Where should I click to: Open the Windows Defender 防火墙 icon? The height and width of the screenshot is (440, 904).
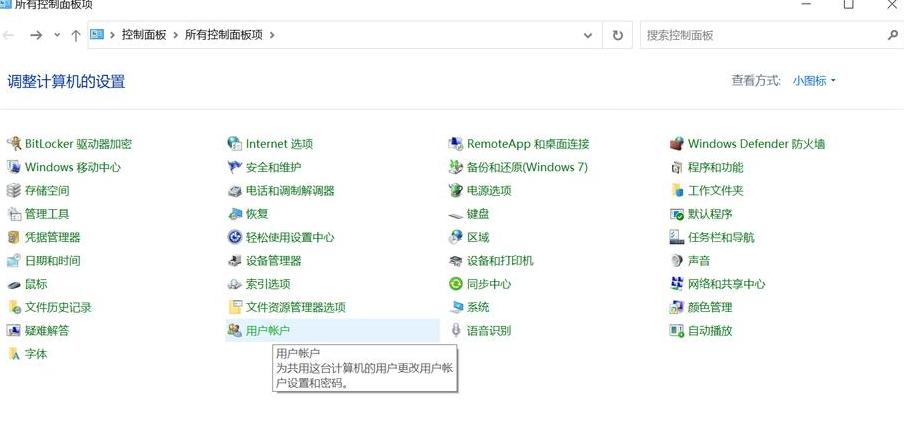tap(677, 144)
